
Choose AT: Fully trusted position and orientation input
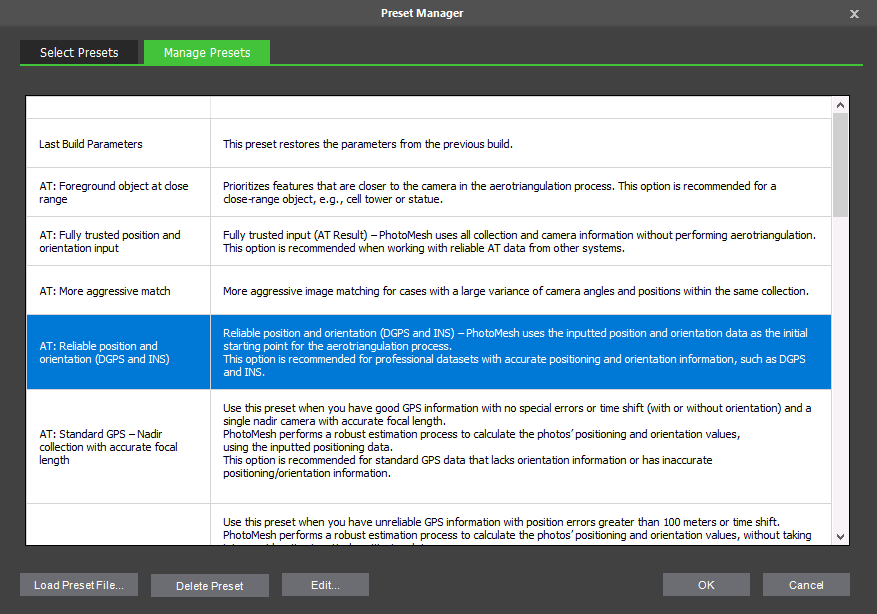(110, 242)
